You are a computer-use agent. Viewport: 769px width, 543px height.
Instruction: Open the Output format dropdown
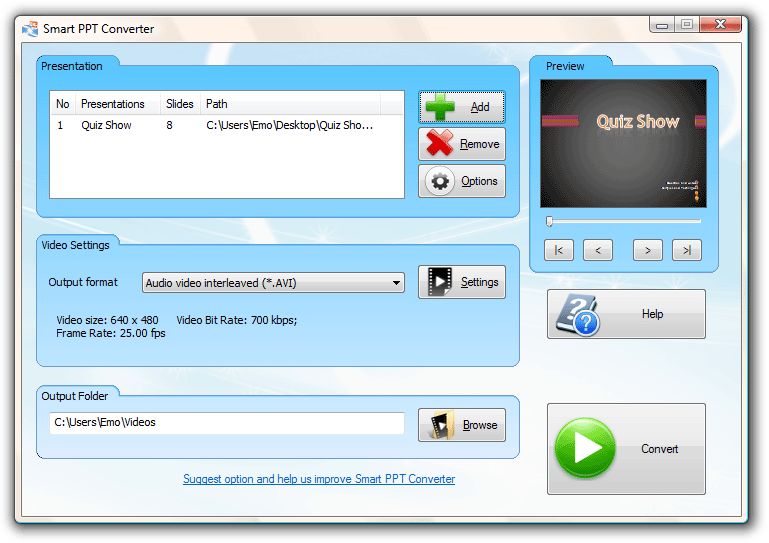pos(273,283)
